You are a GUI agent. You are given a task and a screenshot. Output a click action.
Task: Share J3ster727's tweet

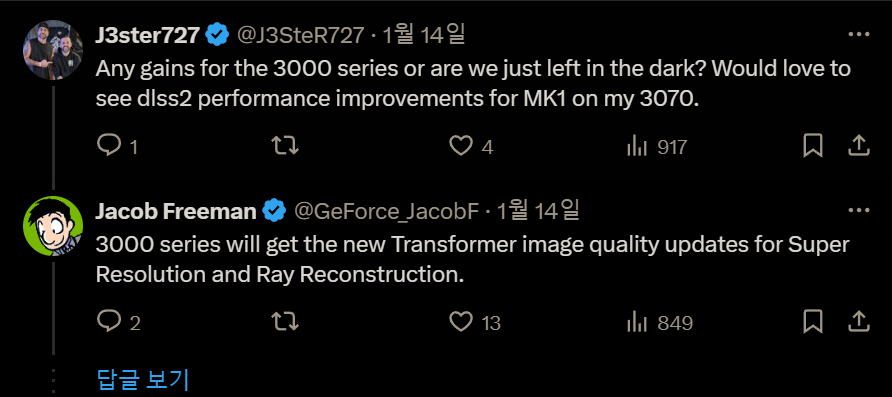pos(857,146)
